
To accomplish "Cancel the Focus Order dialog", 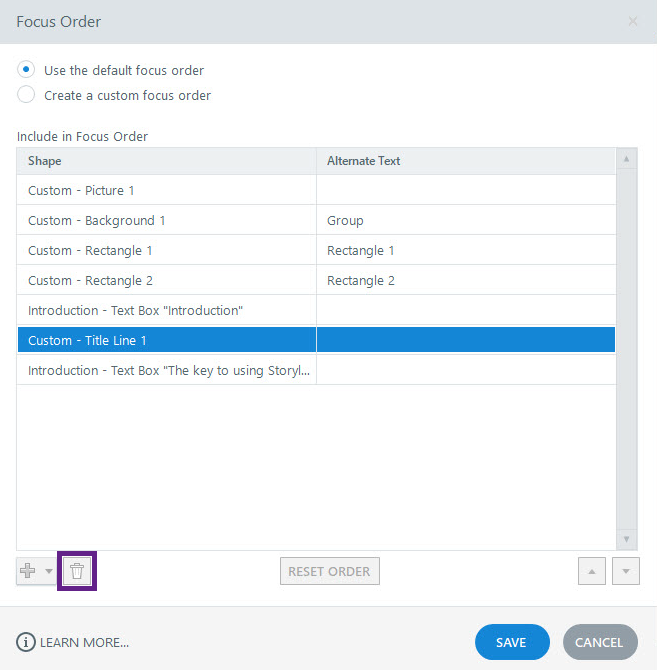I will 599,642.
